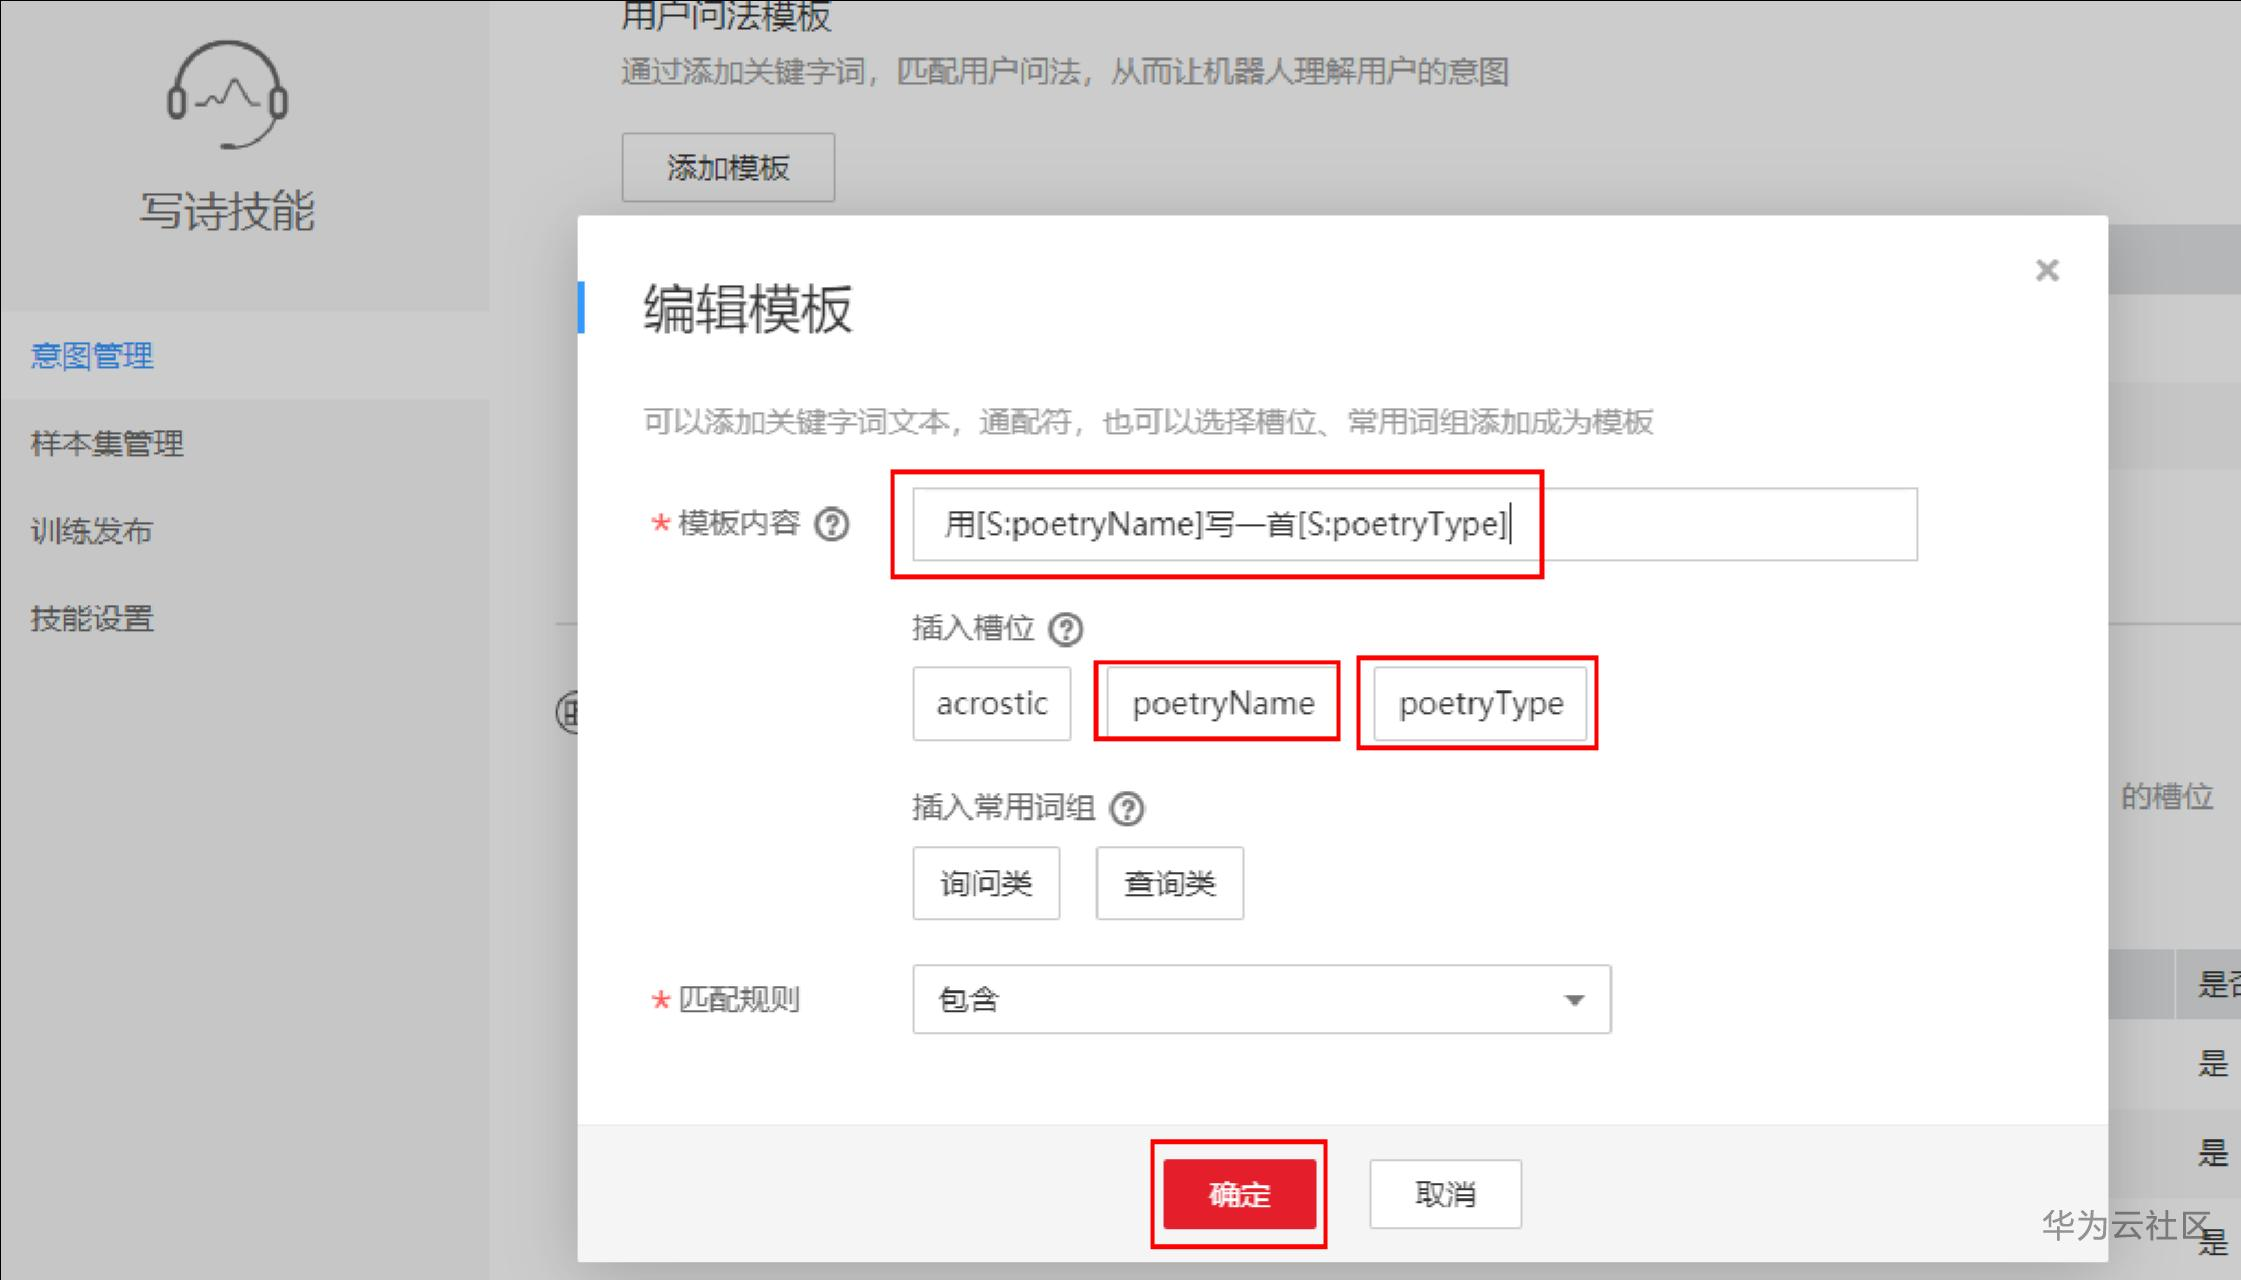Insert the poetryType slot
Image resolution: width=2241 pixels, height=1280 pixels.
[1480, 704]
